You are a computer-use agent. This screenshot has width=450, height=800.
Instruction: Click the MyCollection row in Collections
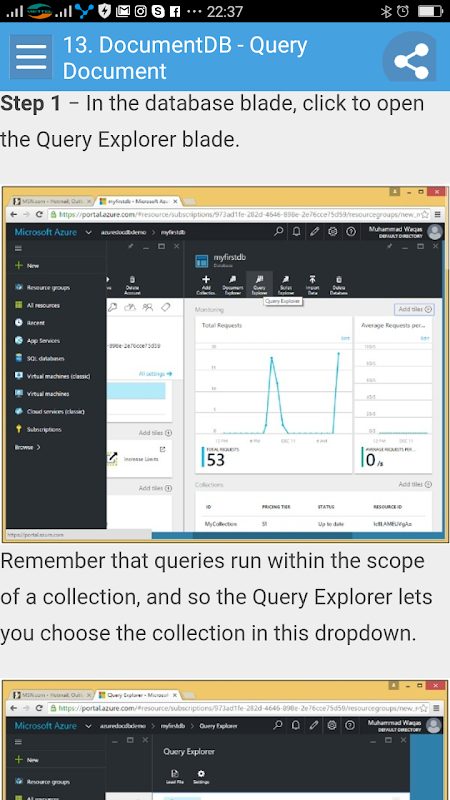[313, 524]
